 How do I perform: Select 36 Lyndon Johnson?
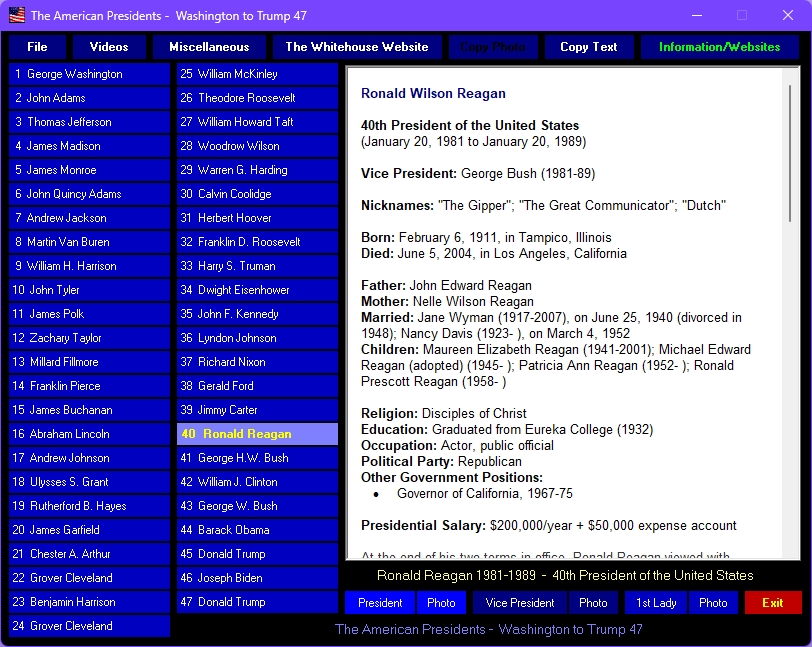click(257, 338)
